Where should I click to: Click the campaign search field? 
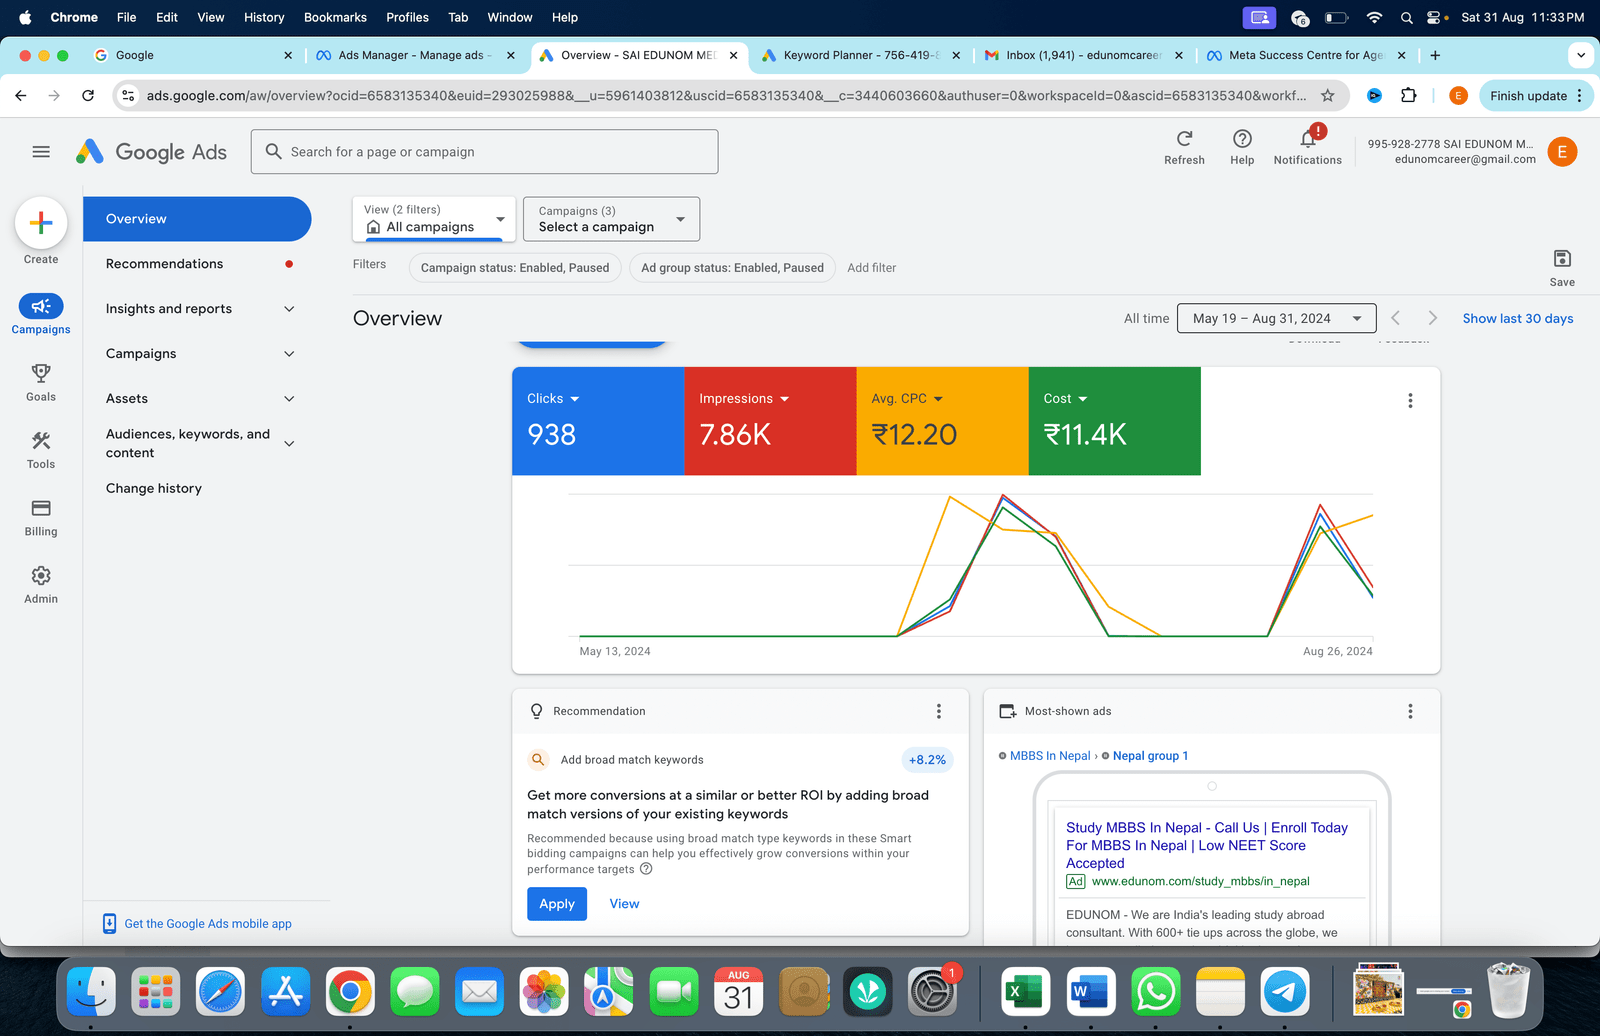(485, 152)
